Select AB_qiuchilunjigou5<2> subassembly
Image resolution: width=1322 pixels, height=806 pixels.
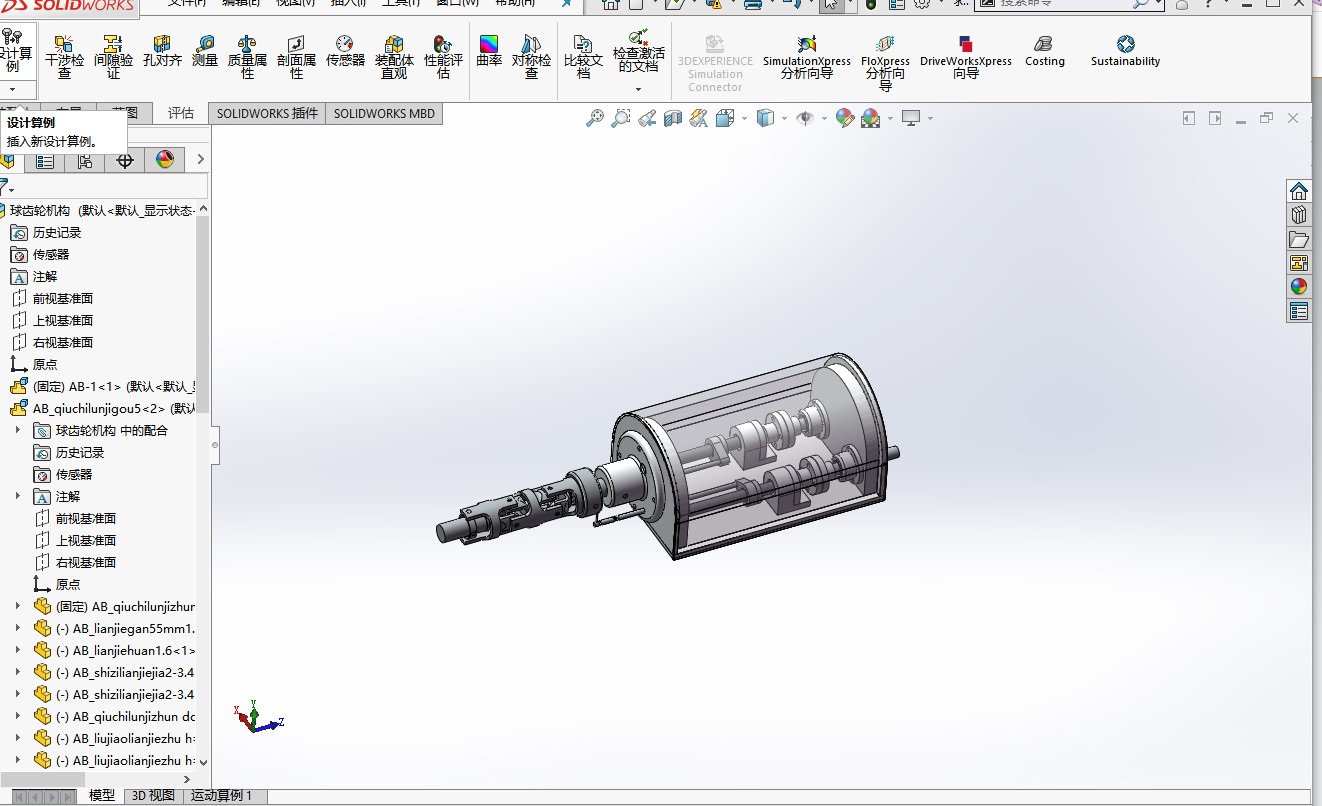[x=103, y=408]
